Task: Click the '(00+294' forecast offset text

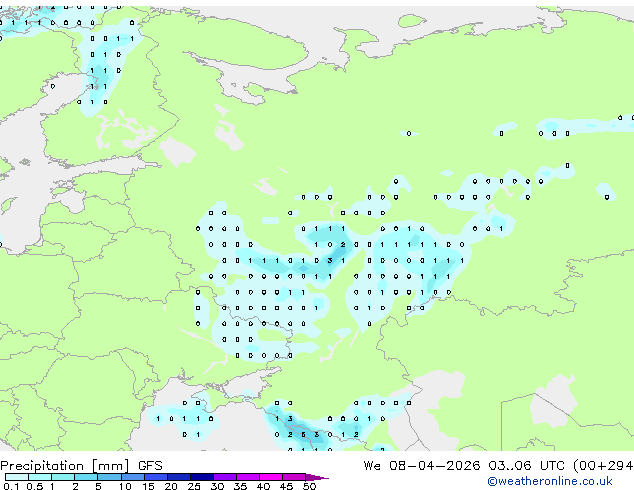Action: coord(603,466)
